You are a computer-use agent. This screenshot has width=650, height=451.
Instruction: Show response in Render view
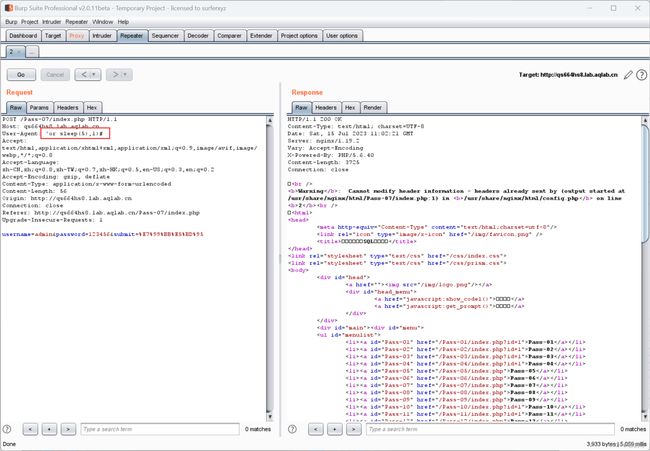pos(373,107)
